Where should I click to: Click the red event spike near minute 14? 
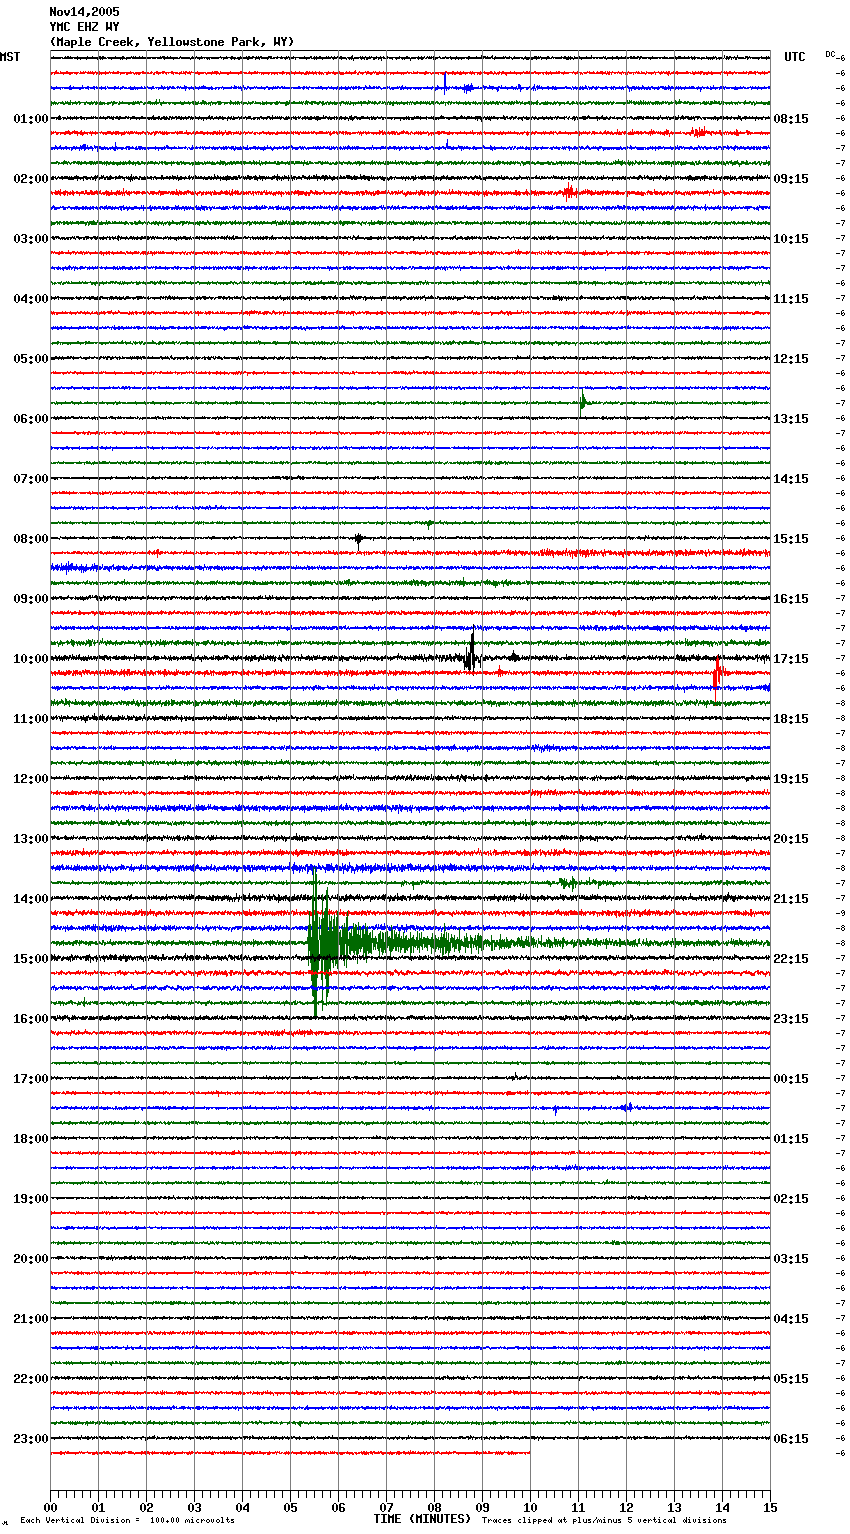717,673
